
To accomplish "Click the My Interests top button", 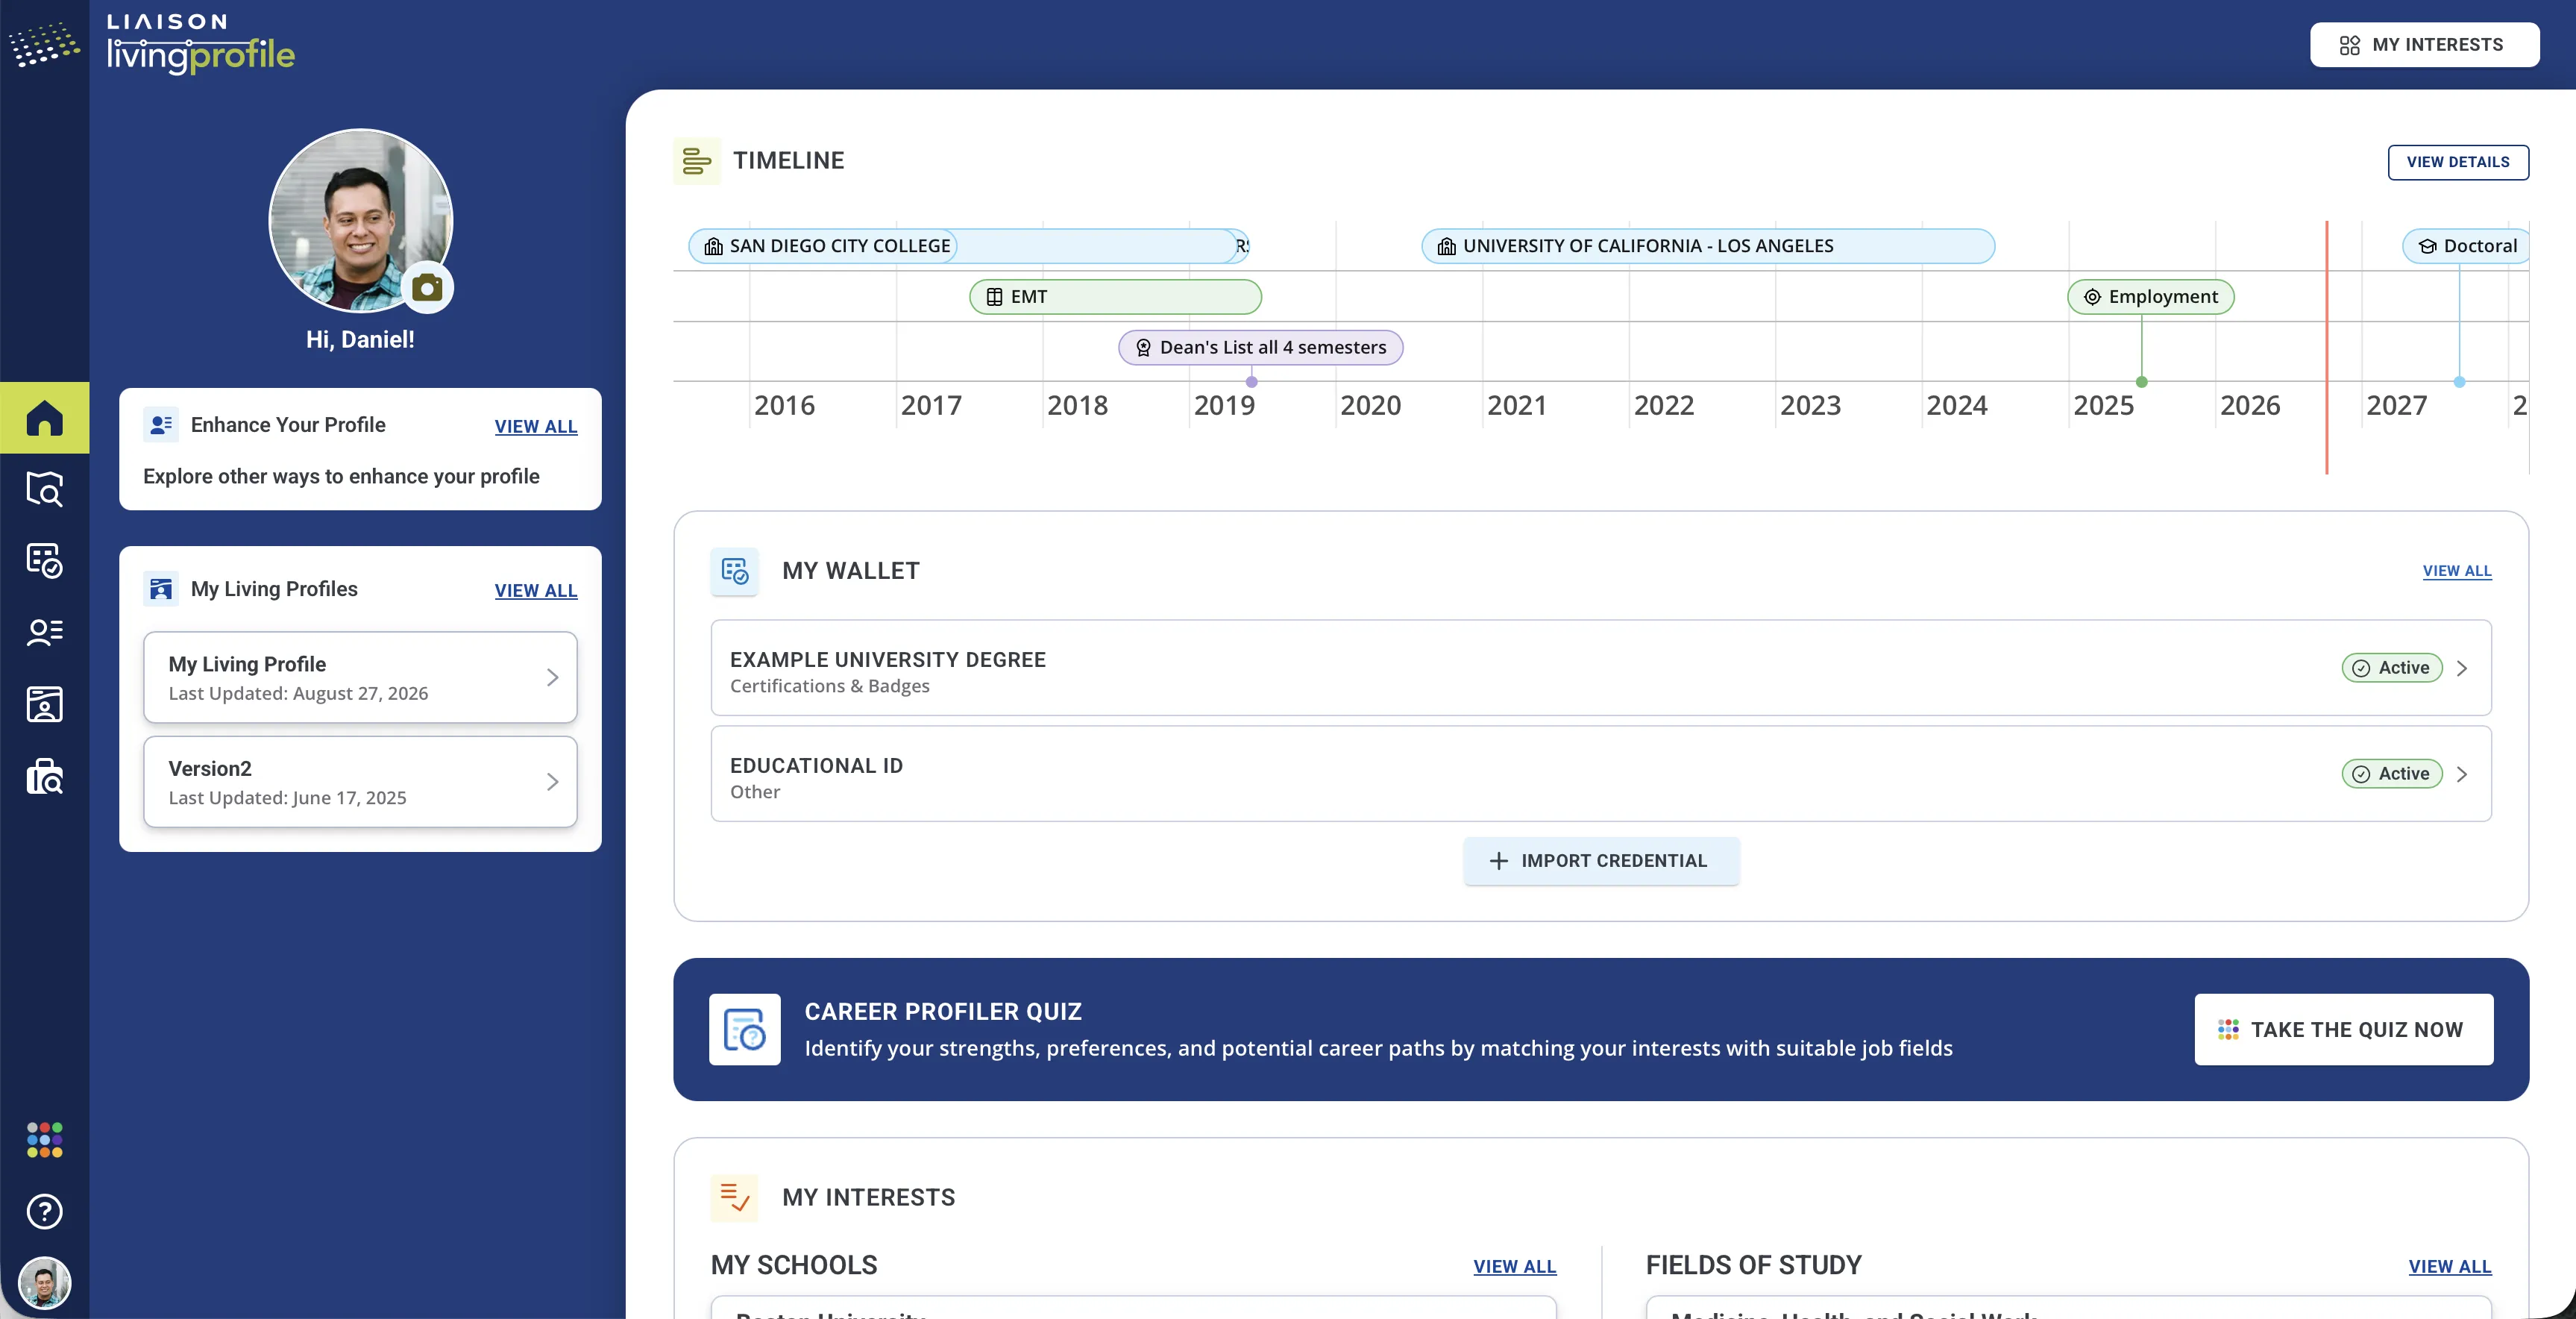I will [2423, 45].
